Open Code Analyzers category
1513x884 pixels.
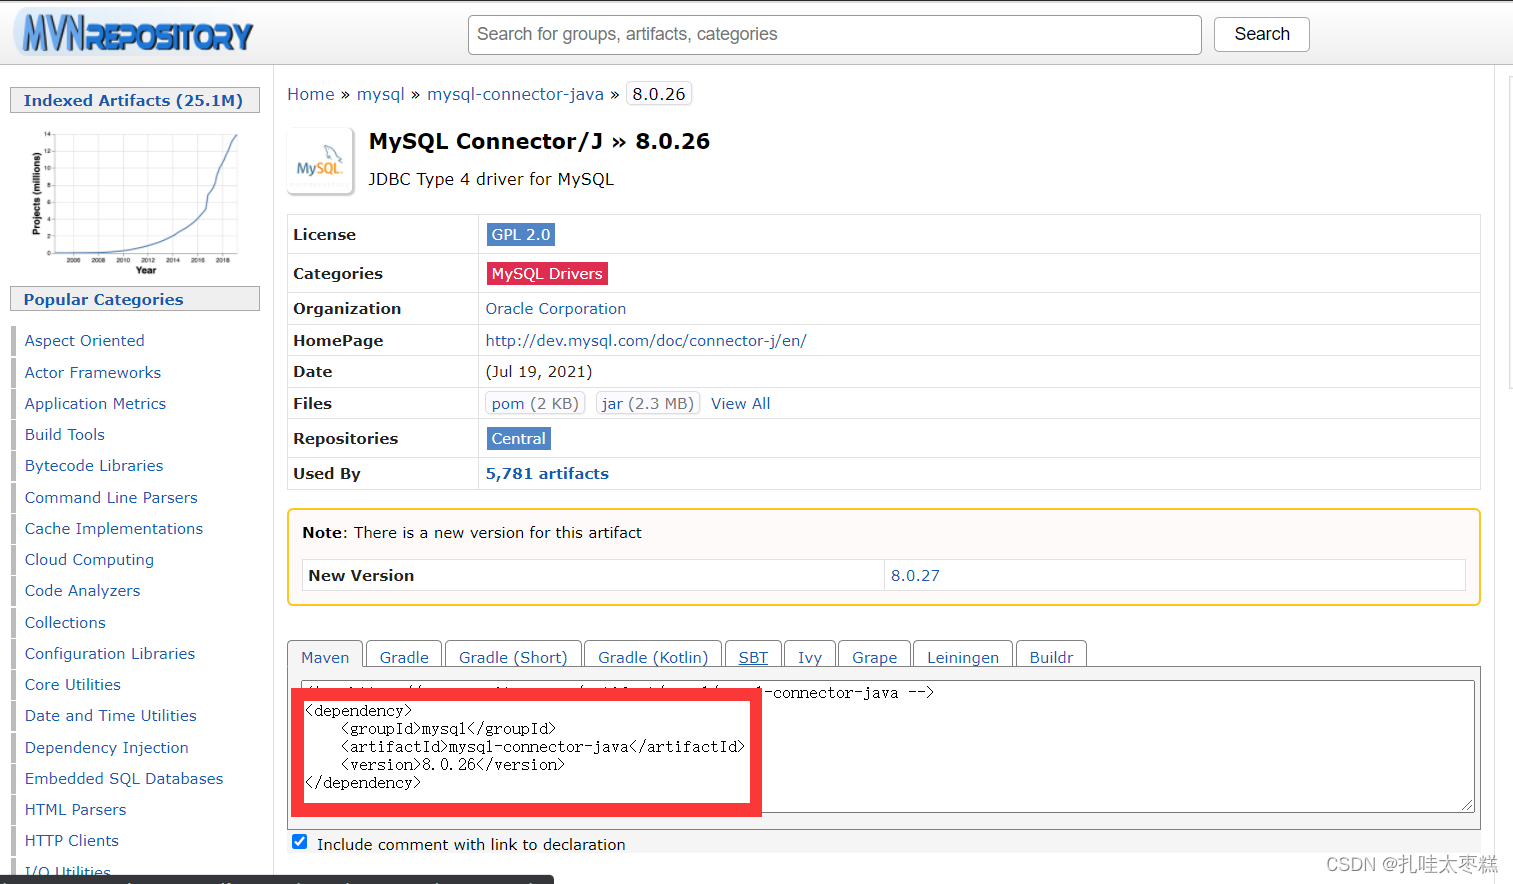(82, 590)
